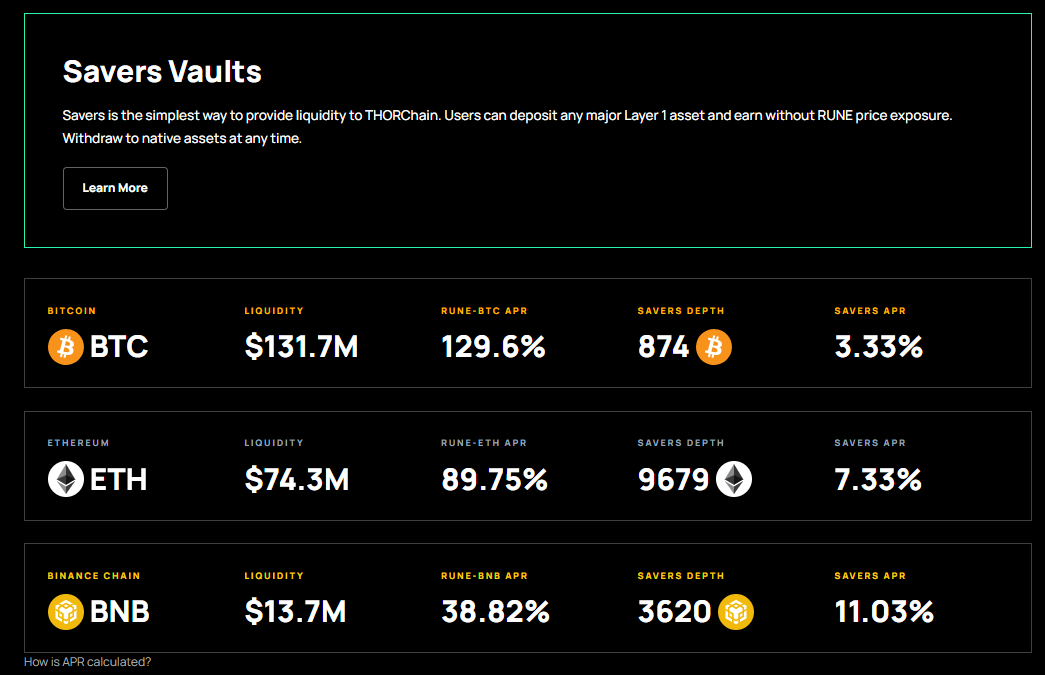Click the 3.33% savers APR value
Screen dimensions: 1045x675
pyautogui.click(x=878, y=346)
